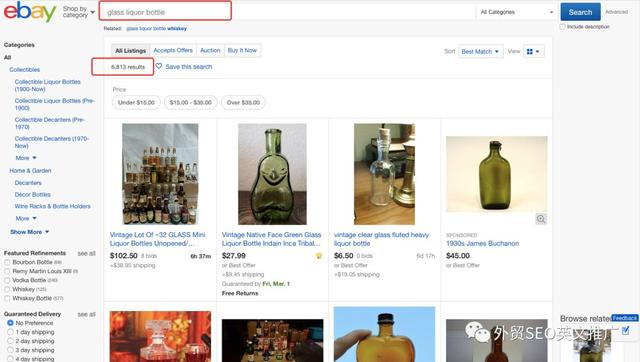The width and height of the screenshot is (640, 362).
Task: Open Collectible Decanters (Pre-1970)
Action: (49, 123)
